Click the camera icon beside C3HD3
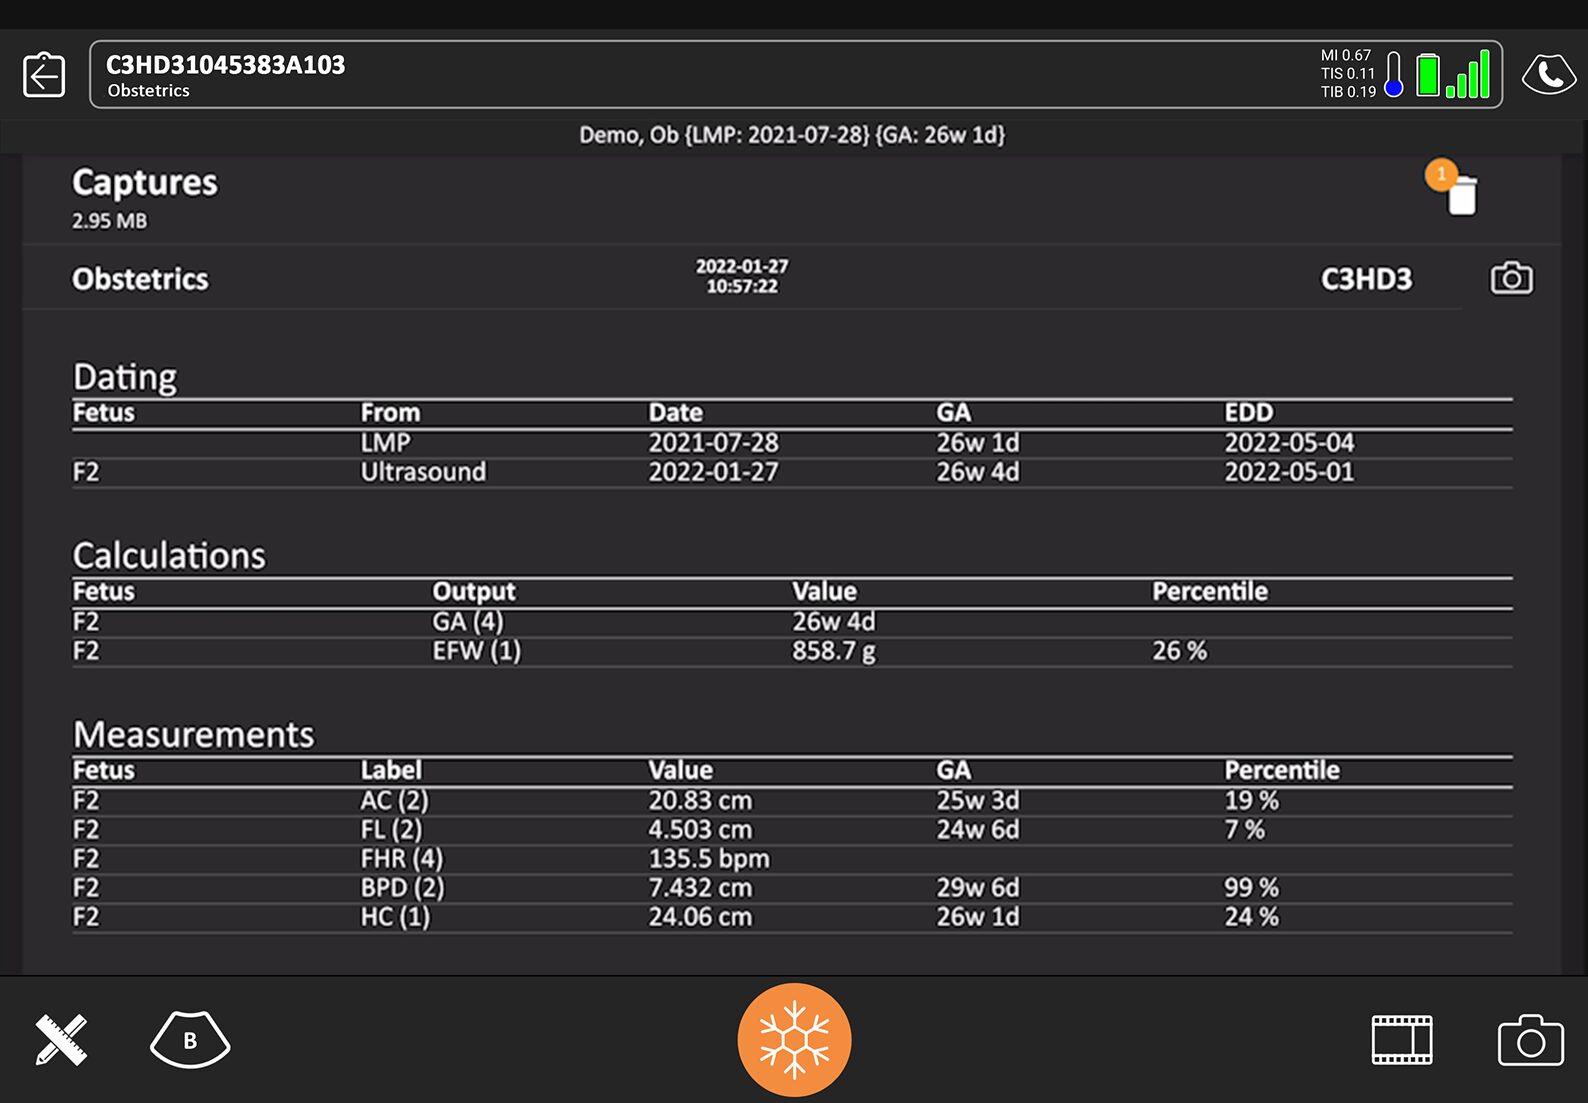1588x1103 pixels. point(1511,278)
